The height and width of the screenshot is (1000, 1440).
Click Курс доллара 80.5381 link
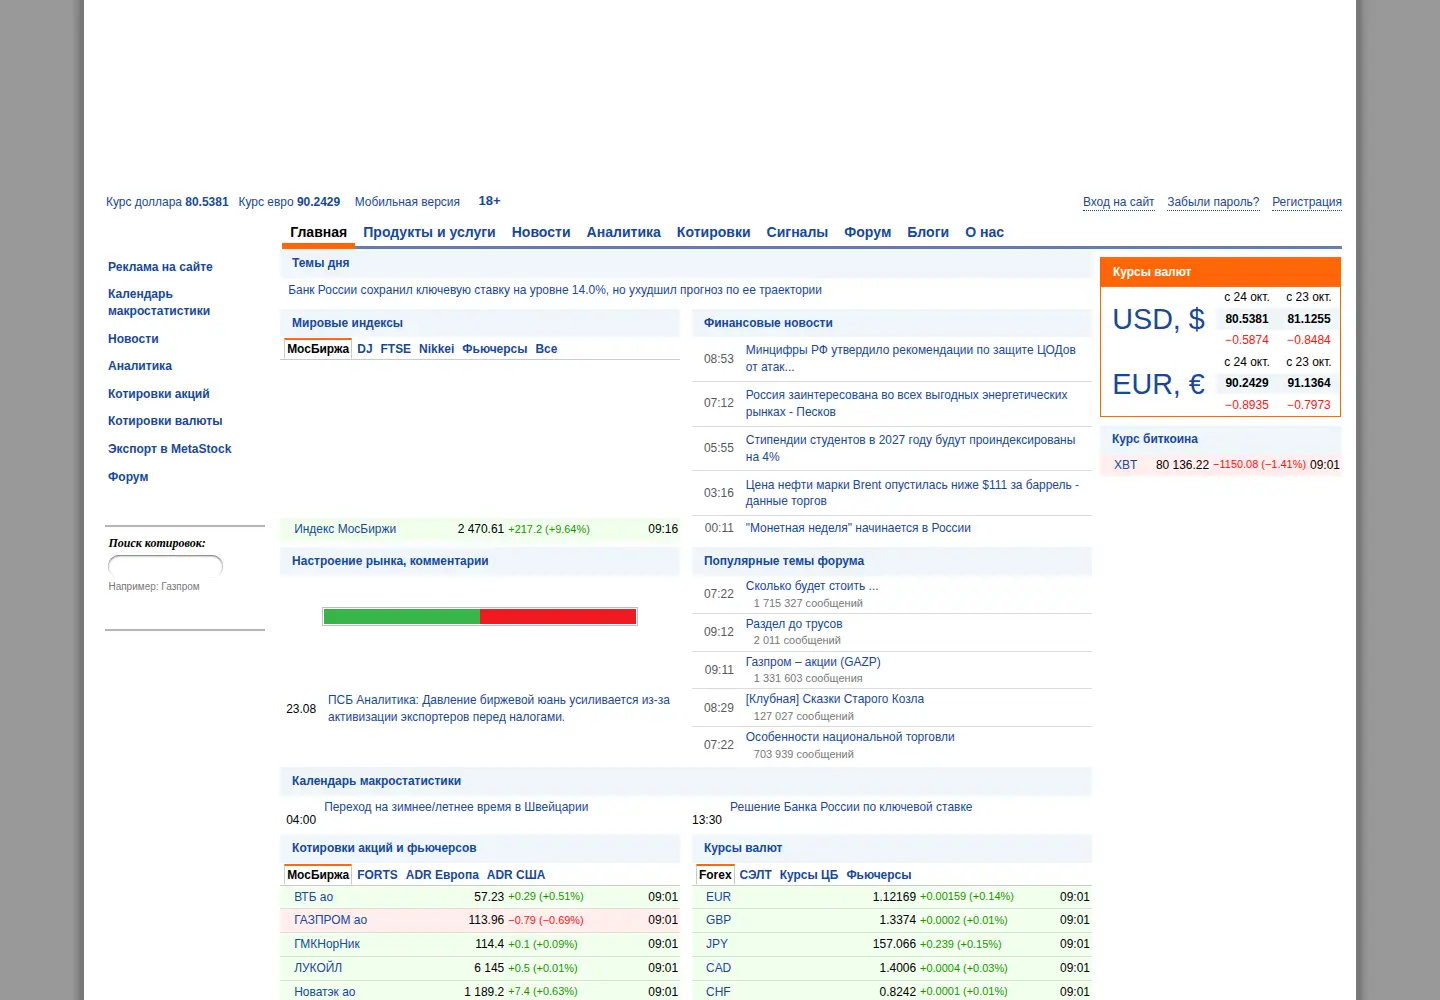tap(167, 202)
